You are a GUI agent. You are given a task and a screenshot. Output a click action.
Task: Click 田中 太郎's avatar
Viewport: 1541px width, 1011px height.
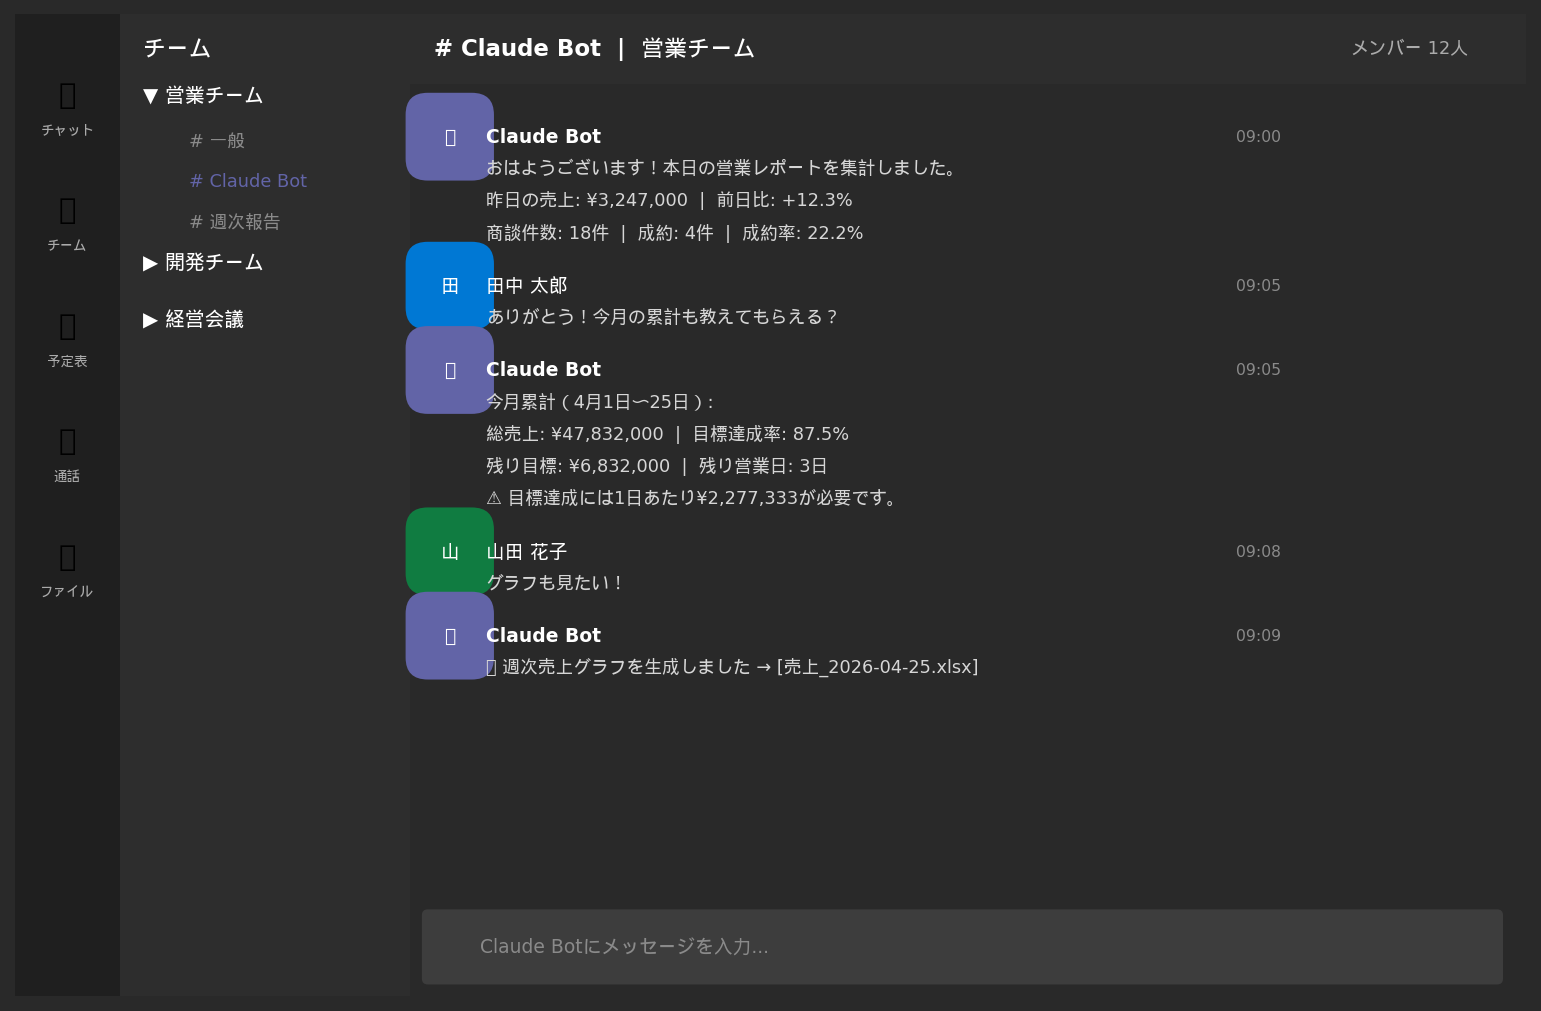tap(449, 285)
